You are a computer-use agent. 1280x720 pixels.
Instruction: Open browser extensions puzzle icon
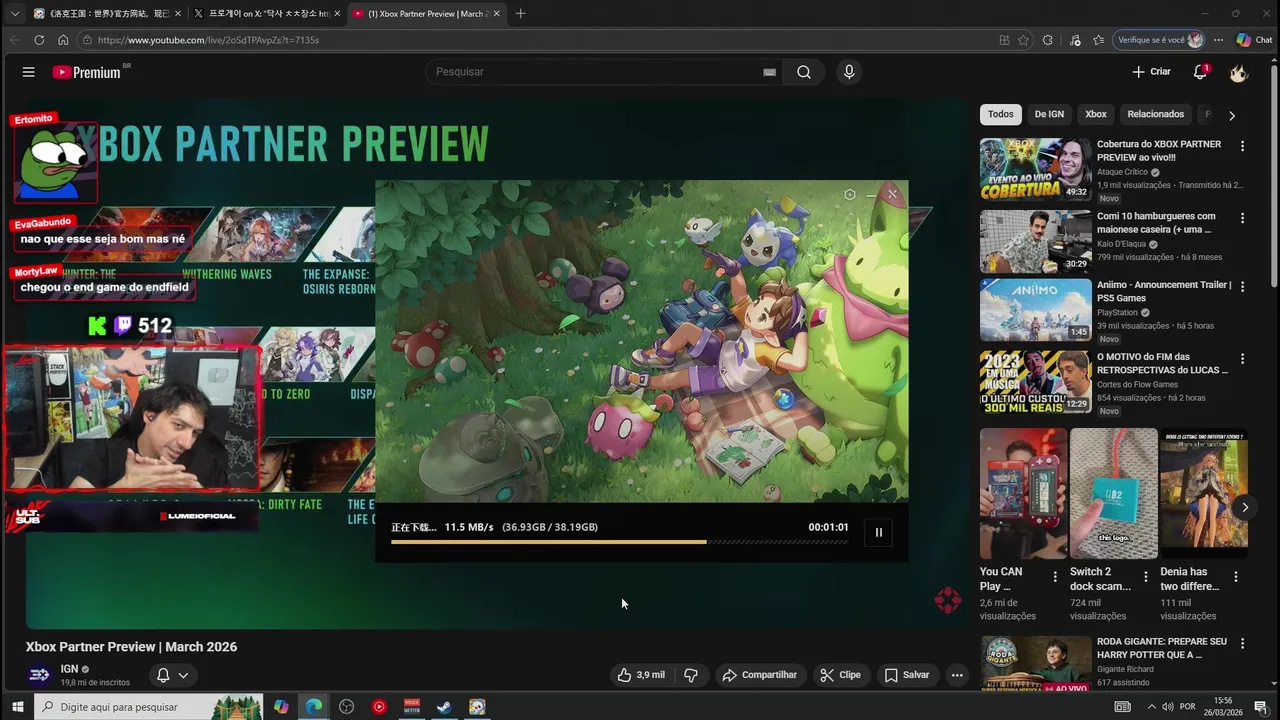1047,40
